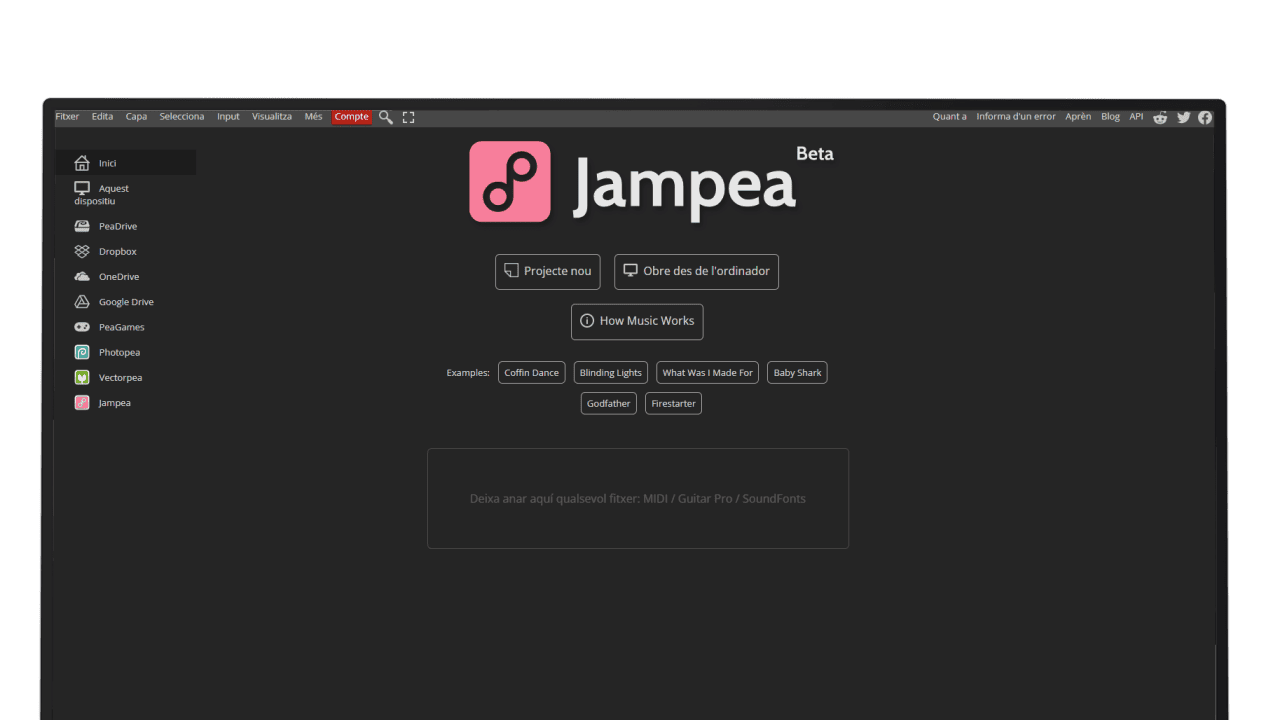Open the Compte menu
This screenshot has height=720, width=1280.
tap(351, 117)
